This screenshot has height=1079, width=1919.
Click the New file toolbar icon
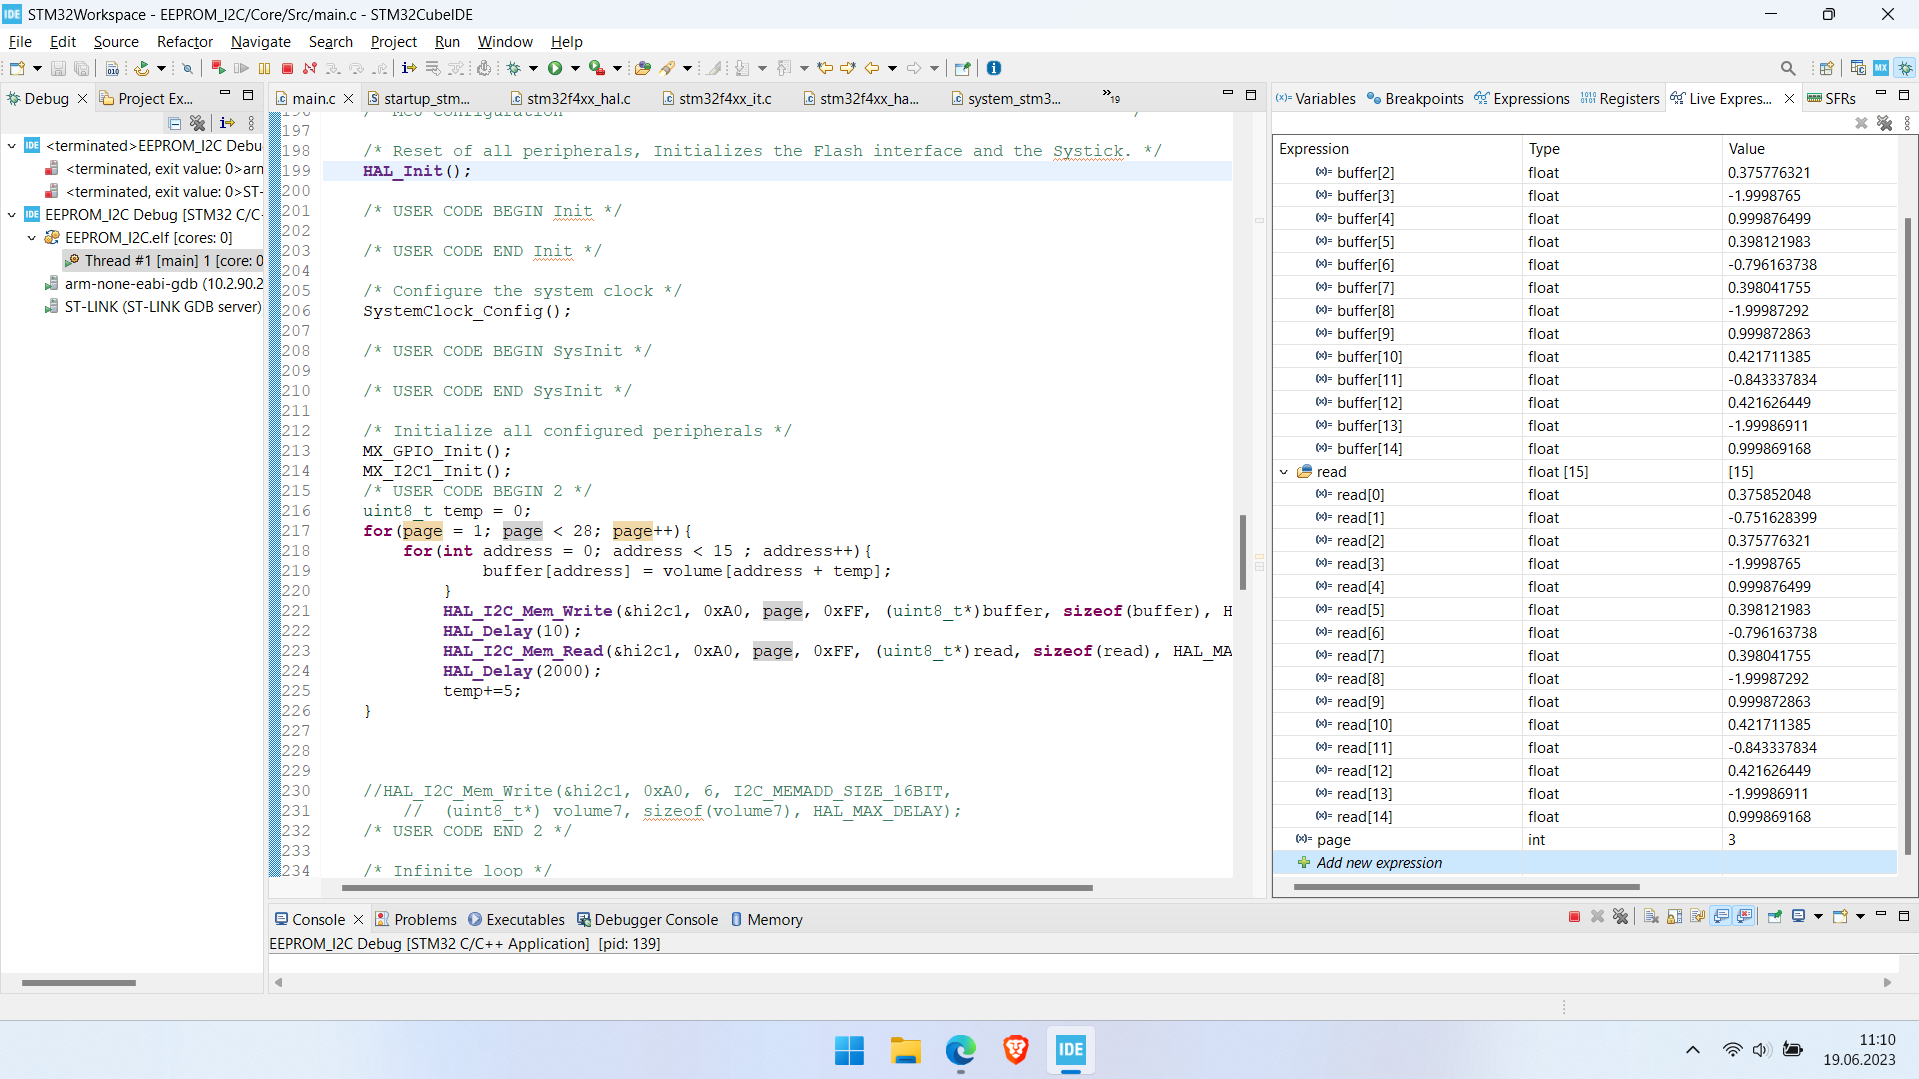(x=17, y=68)
